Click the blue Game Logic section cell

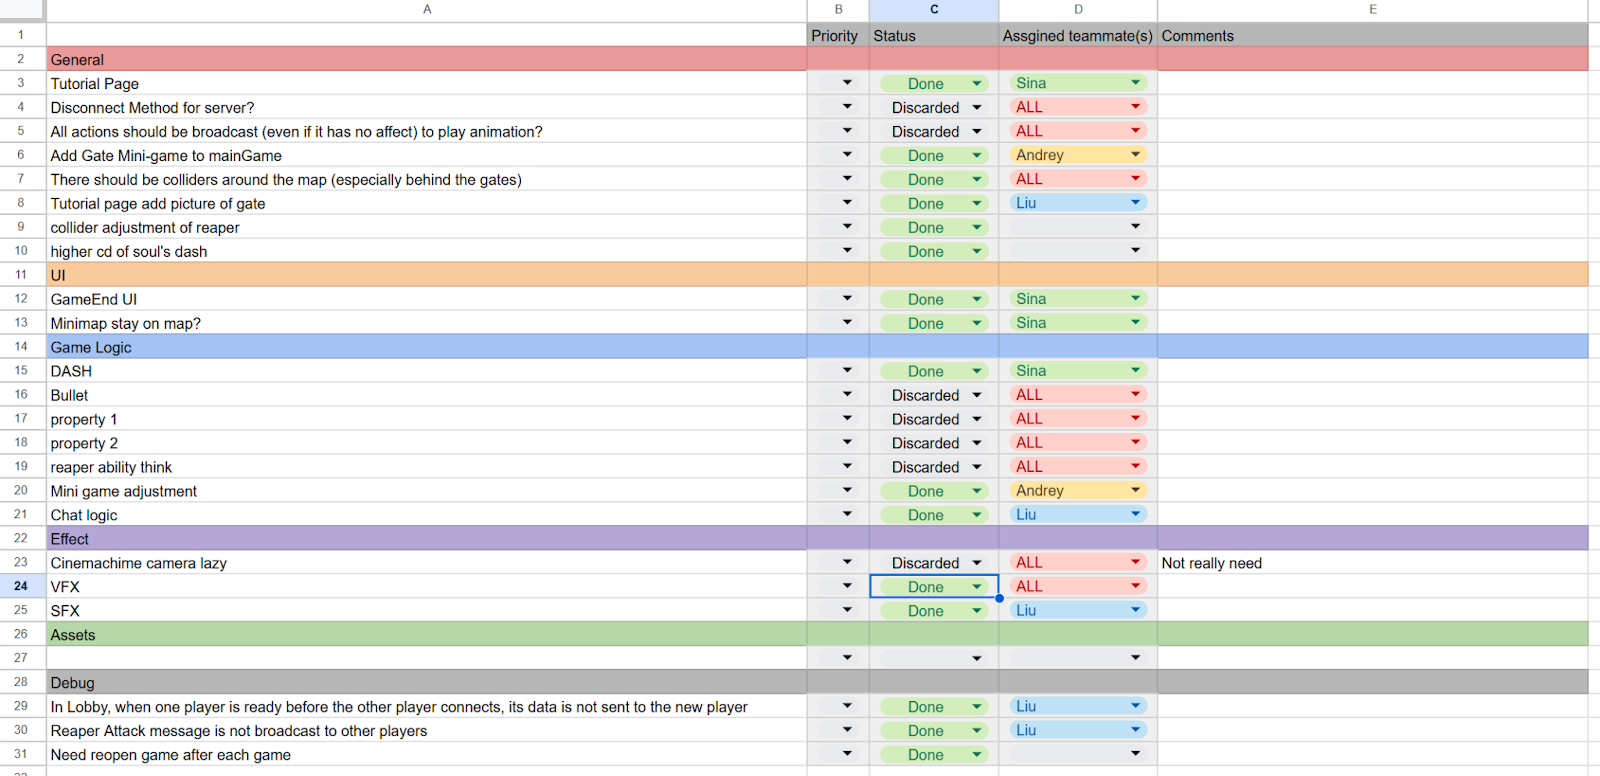pos(427,347)
